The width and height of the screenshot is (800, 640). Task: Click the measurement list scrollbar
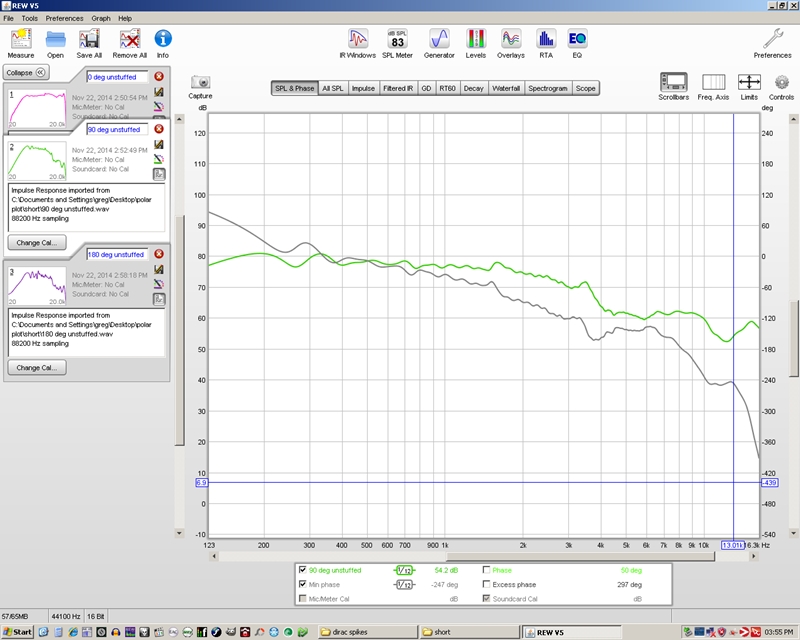click(179, 331)
